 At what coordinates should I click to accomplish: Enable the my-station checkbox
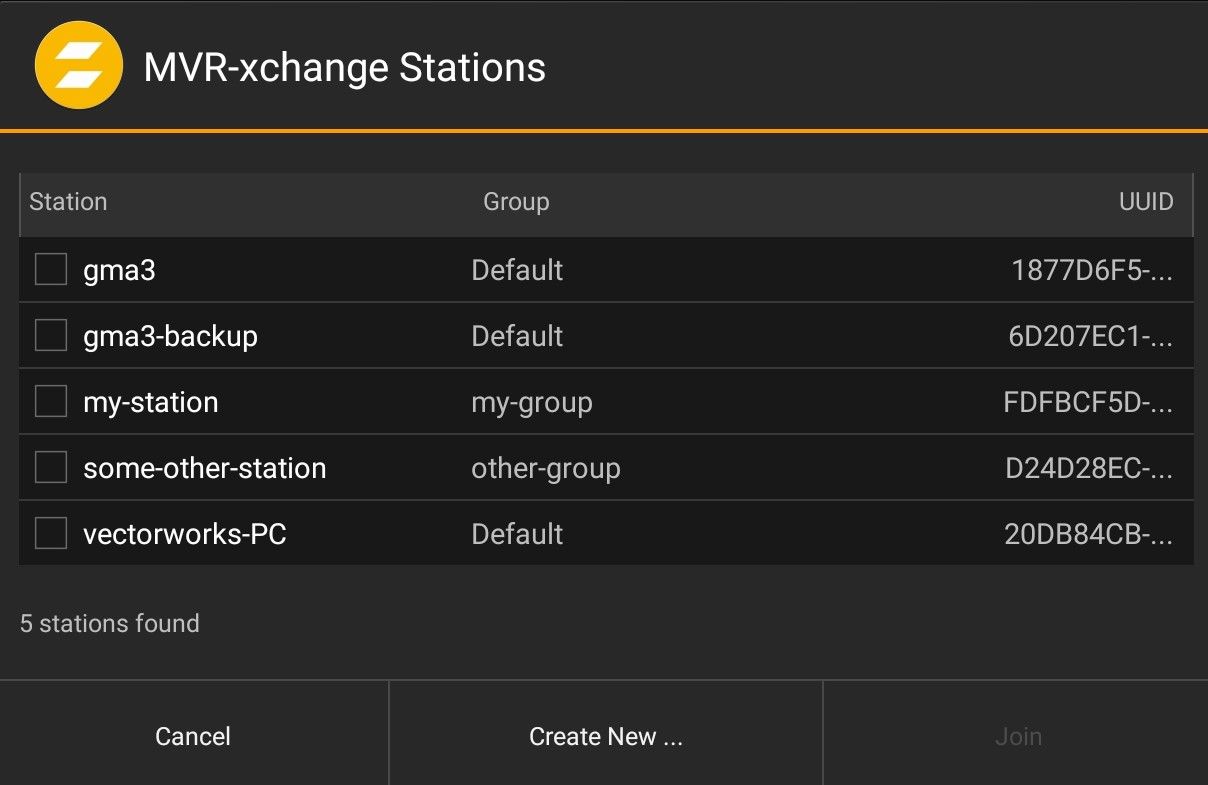[51, 401]
